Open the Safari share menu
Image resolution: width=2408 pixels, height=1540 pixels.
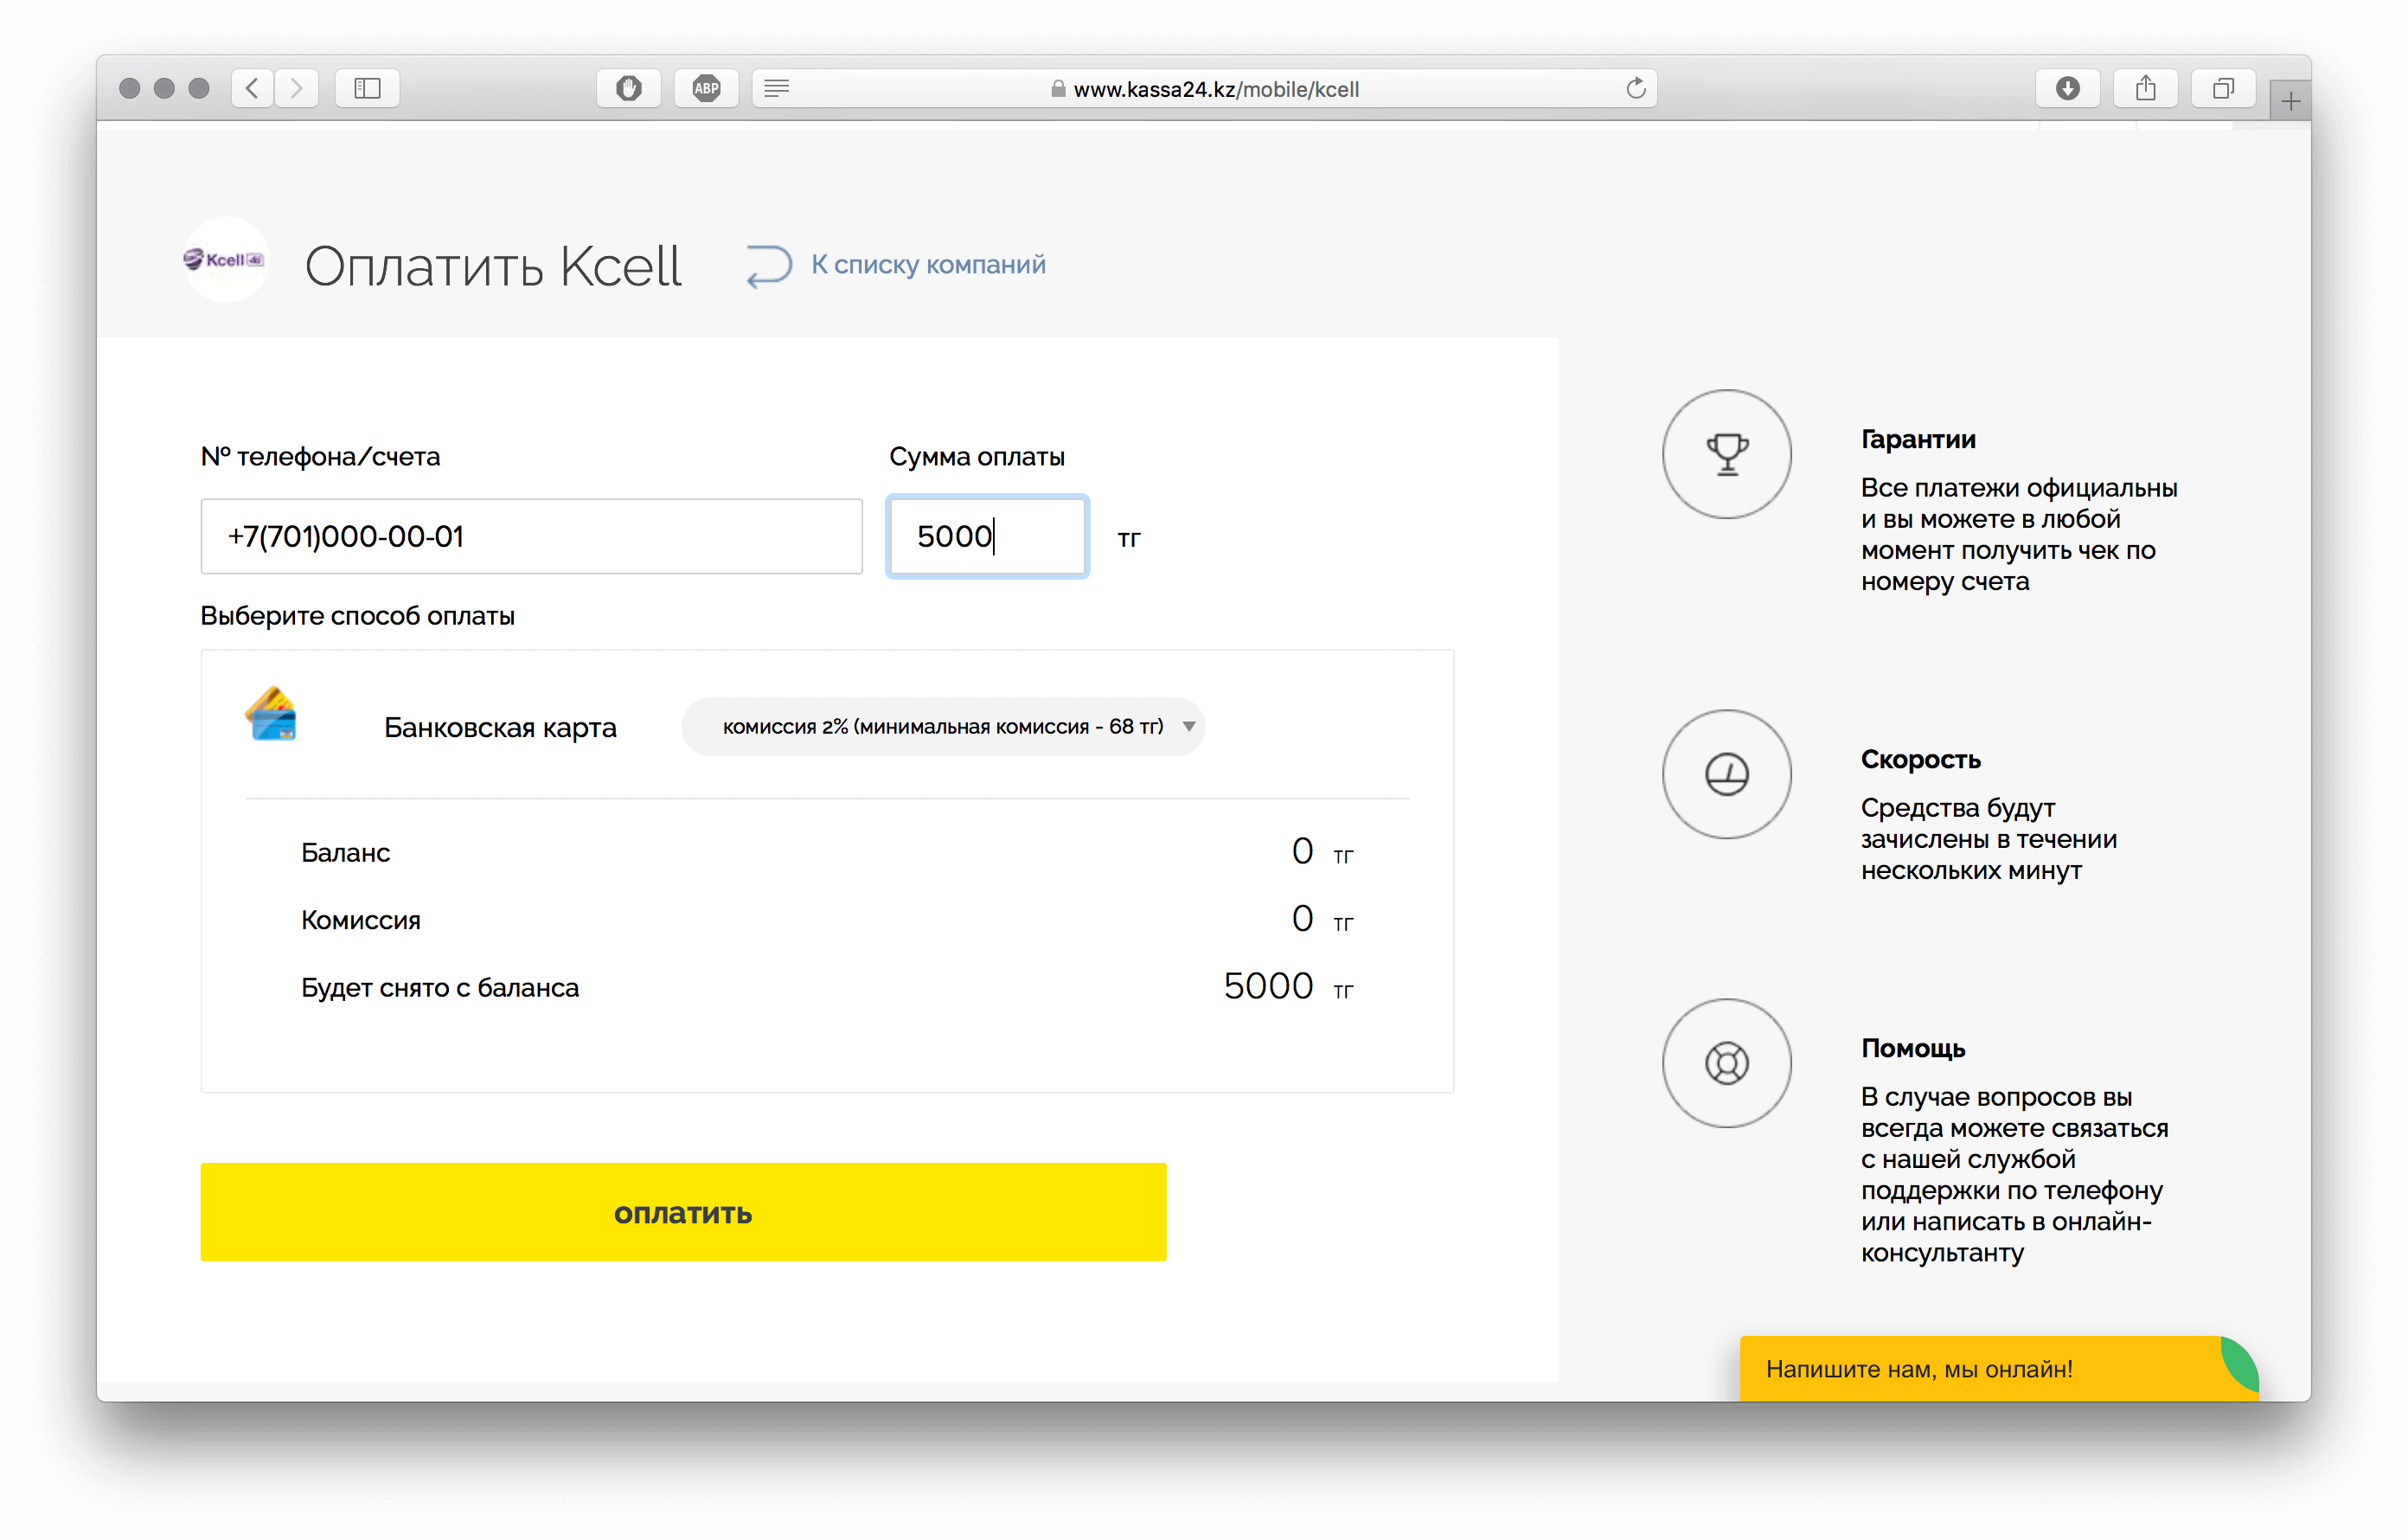coord(2145,88)
